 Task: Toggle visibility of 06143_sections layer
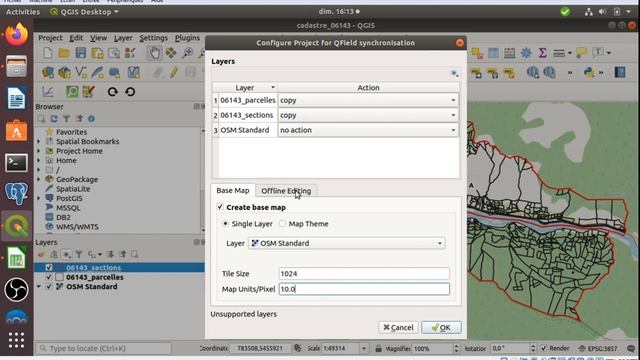(49, 268)
